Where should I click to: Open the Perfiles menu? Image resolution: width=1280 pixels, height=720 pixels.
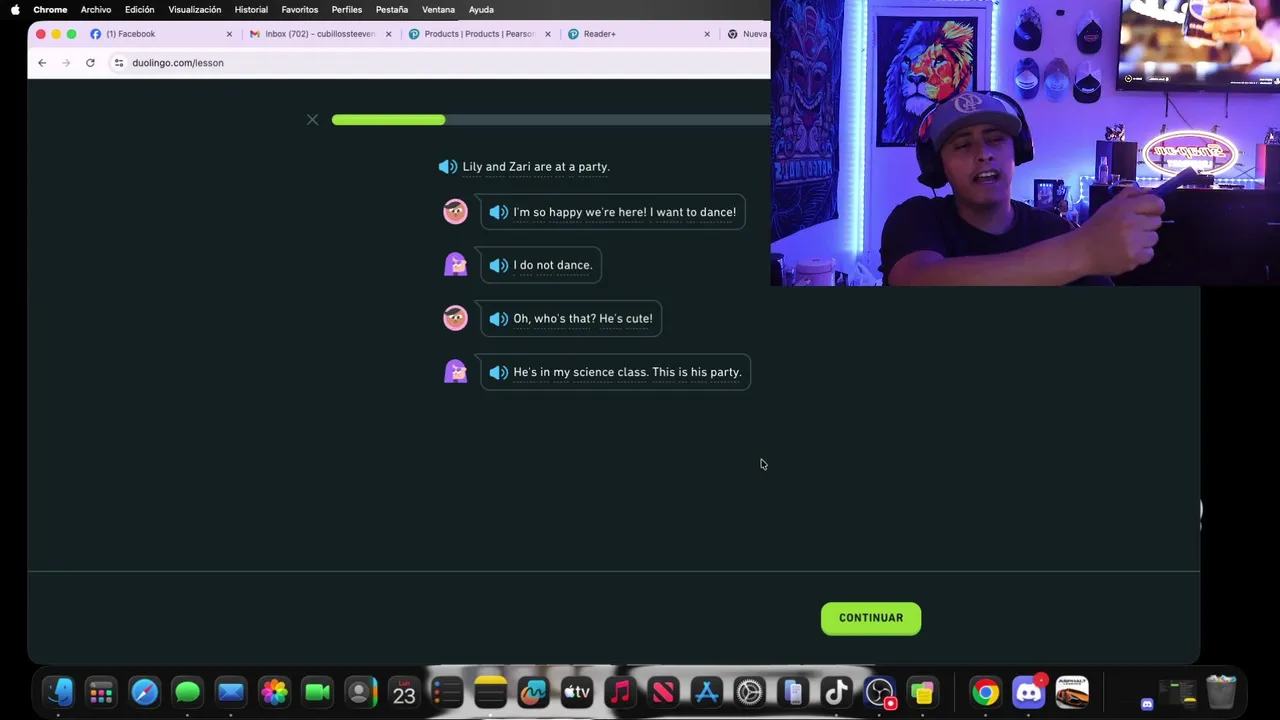pos(347,10)
